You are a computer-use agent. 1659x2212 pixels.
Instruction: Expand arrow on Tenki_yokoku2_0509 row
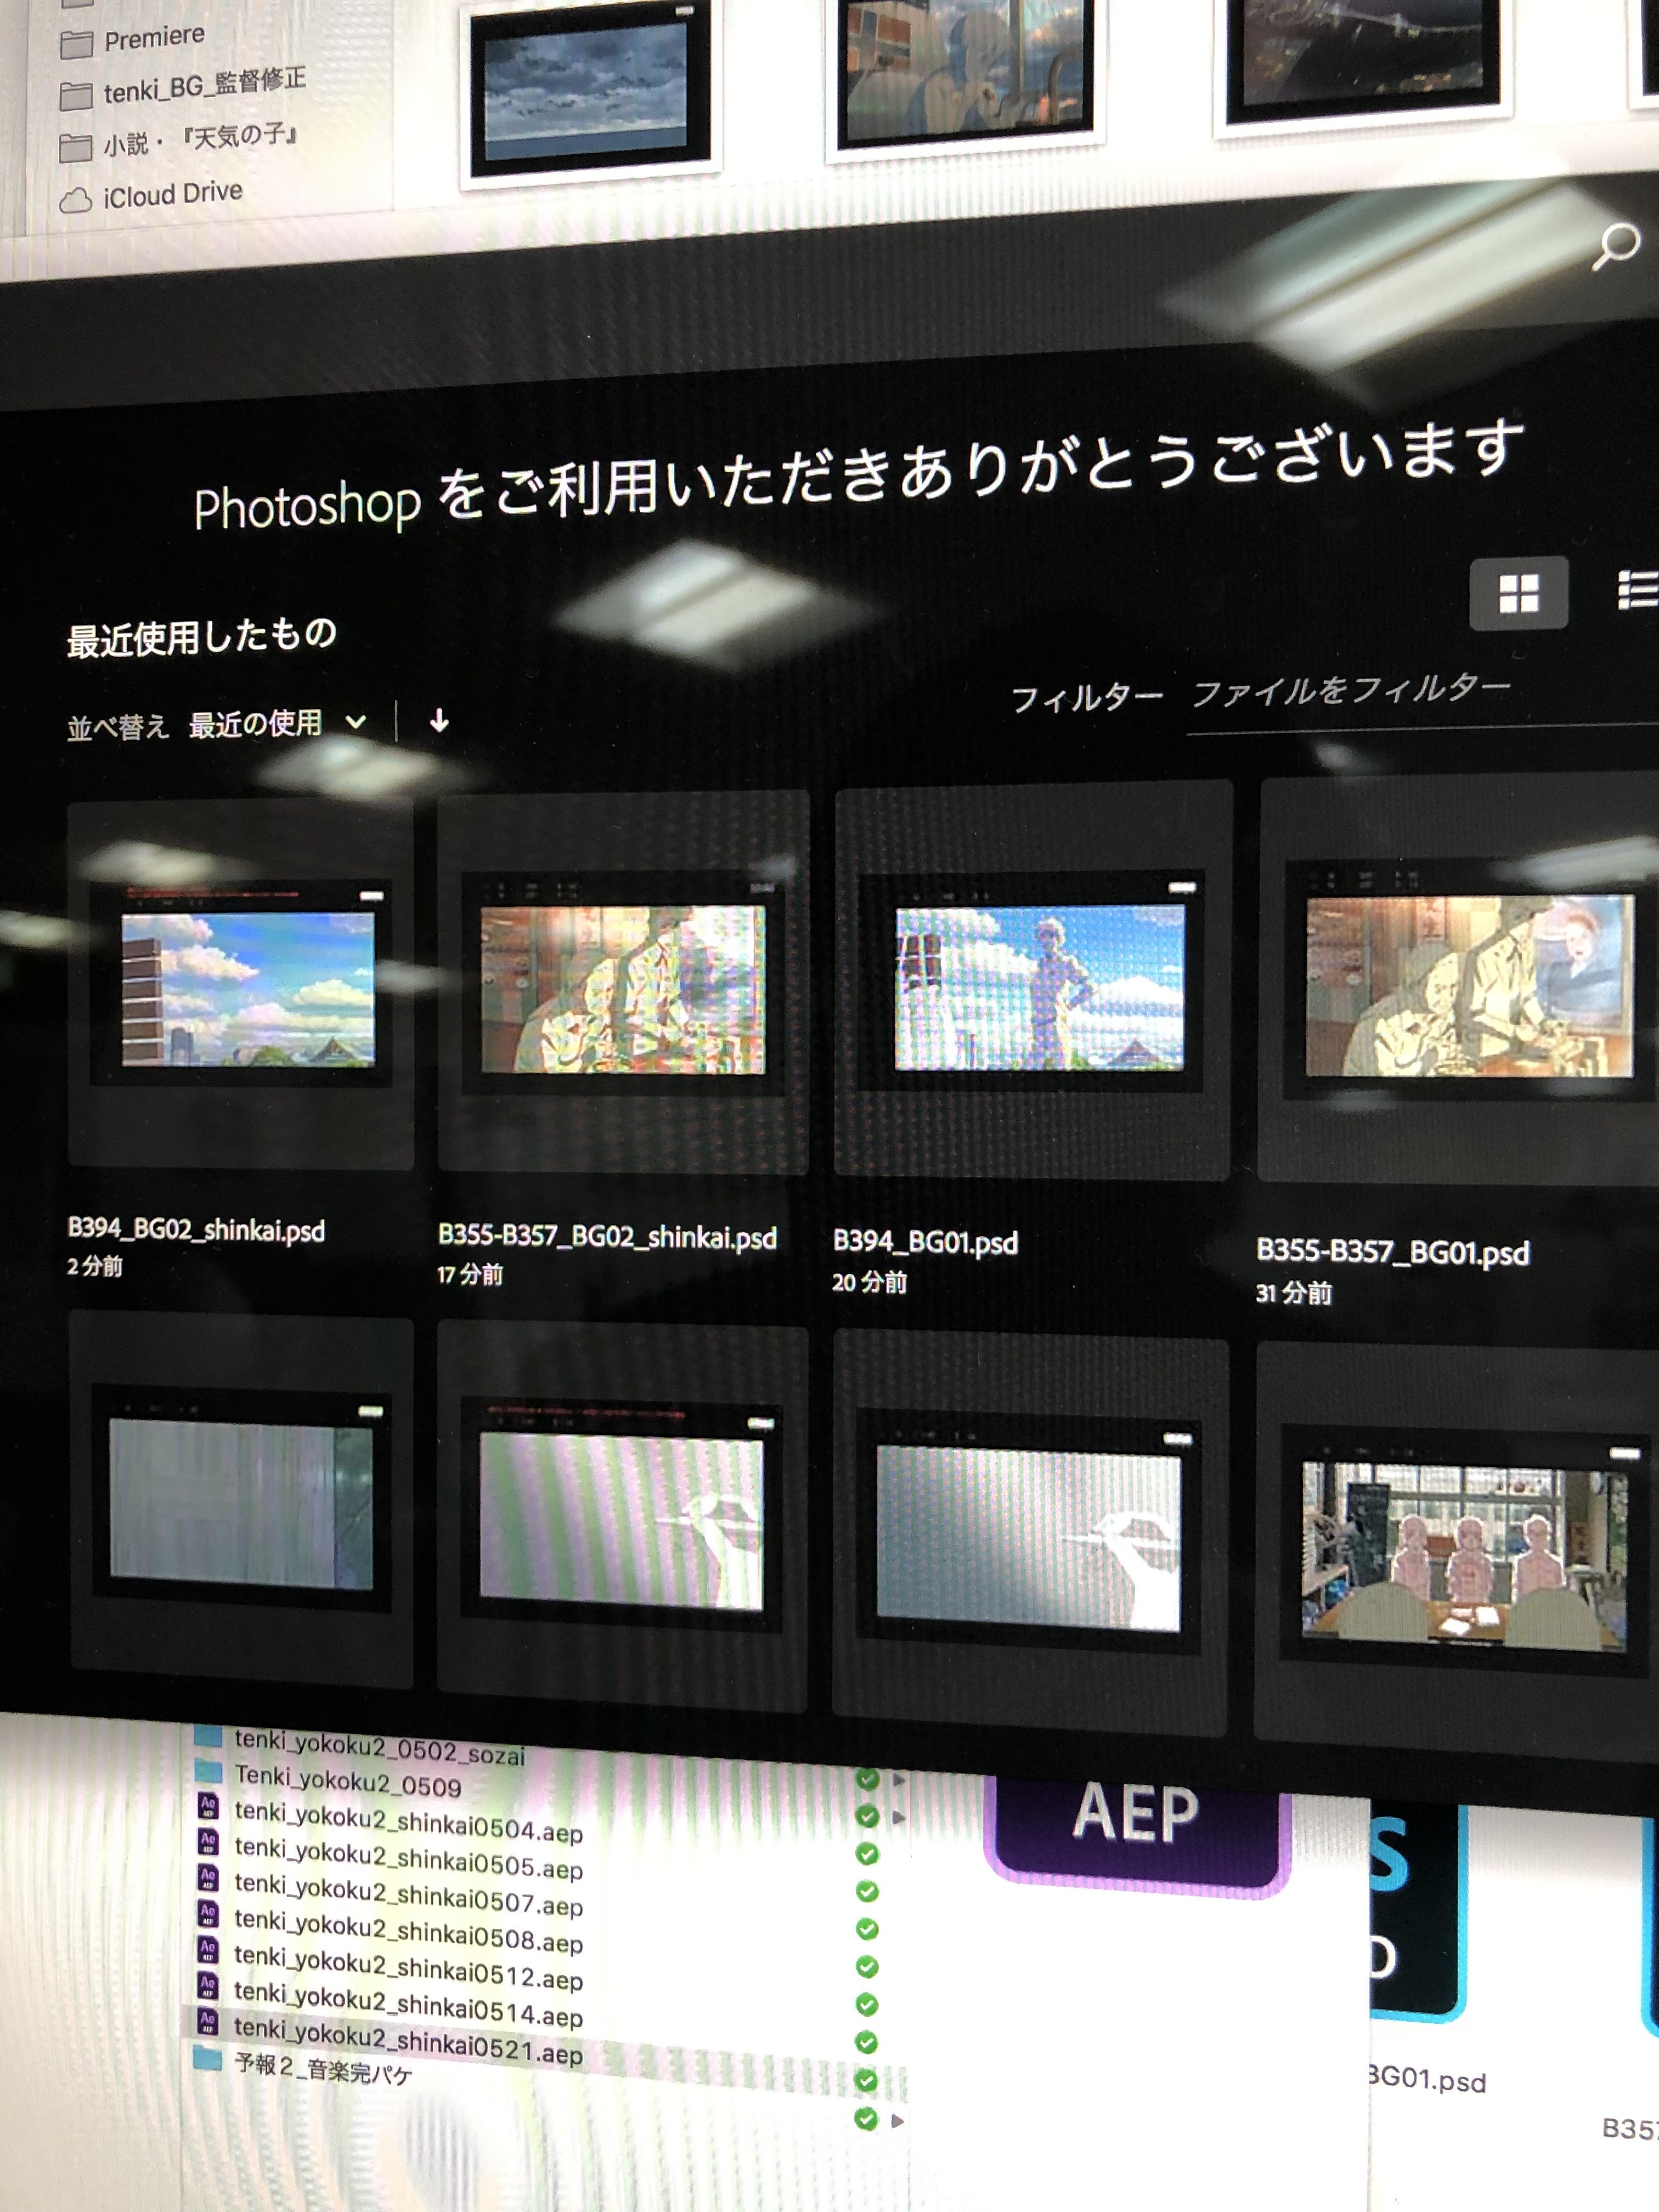point(898,1818)
